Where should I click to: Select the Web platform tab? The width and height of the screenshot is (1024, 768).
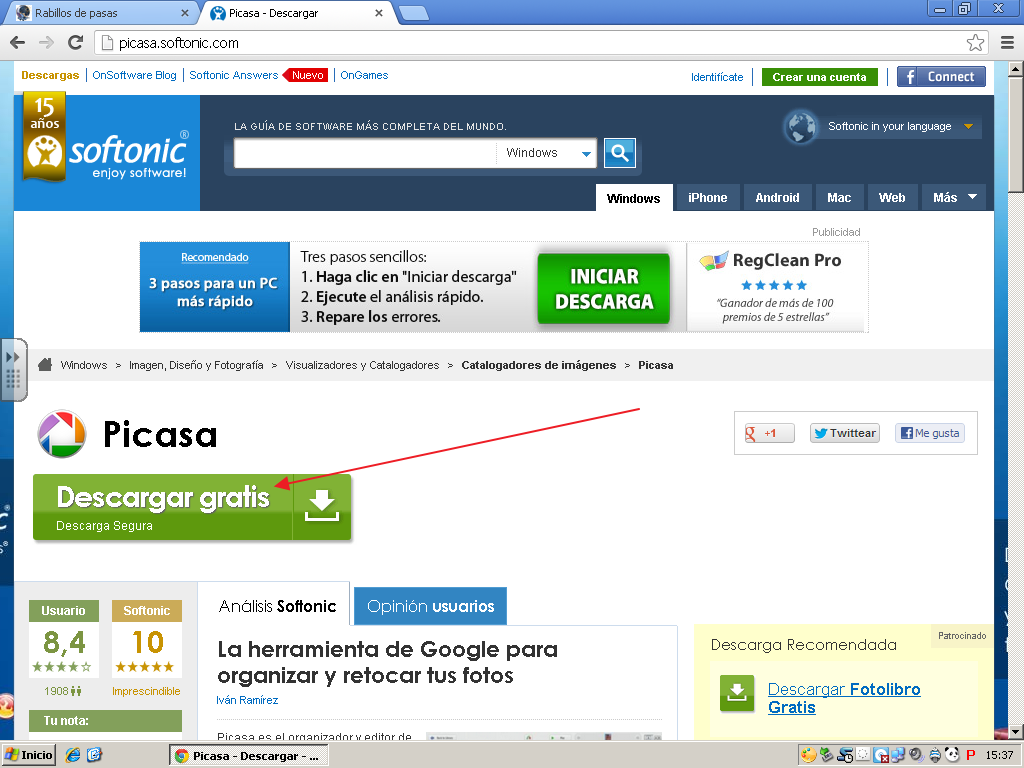892,197
